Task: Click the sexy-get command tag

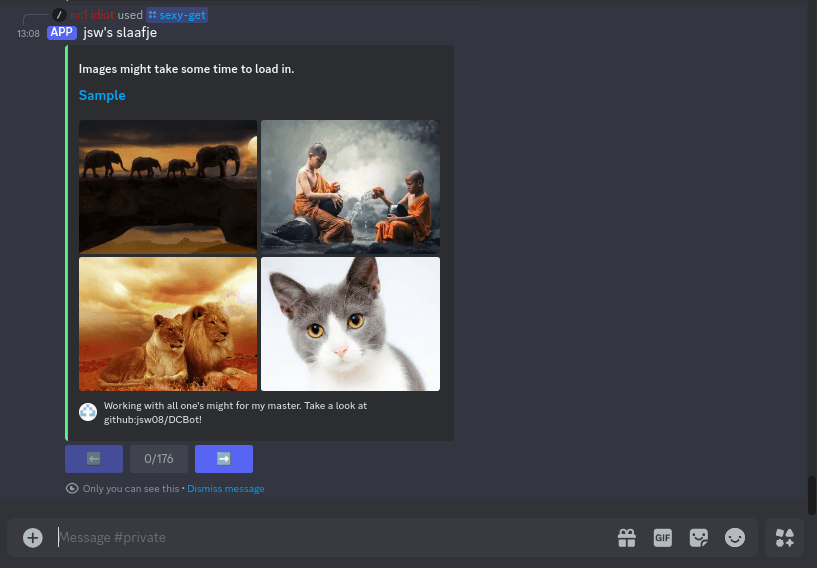Action: (177, 15)
